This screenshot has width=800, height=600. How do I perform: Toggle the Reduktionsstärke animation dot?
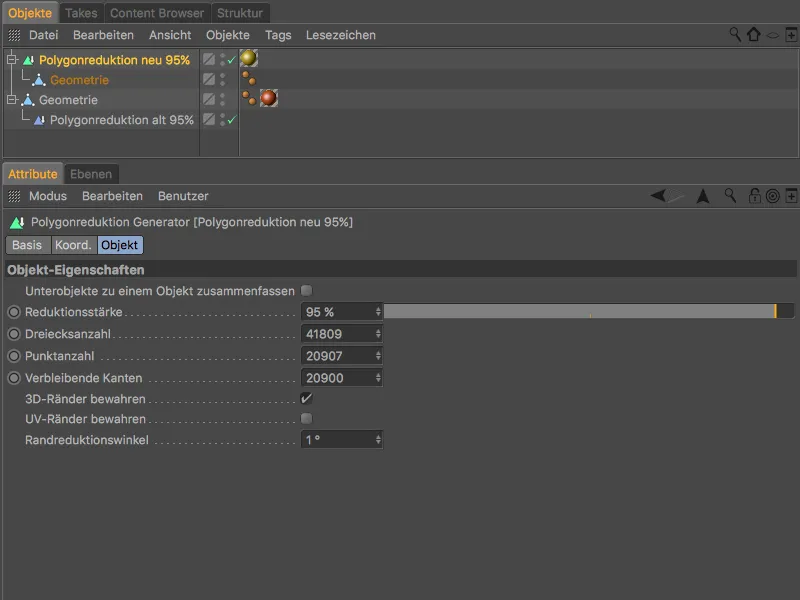[x=14, y=312]
